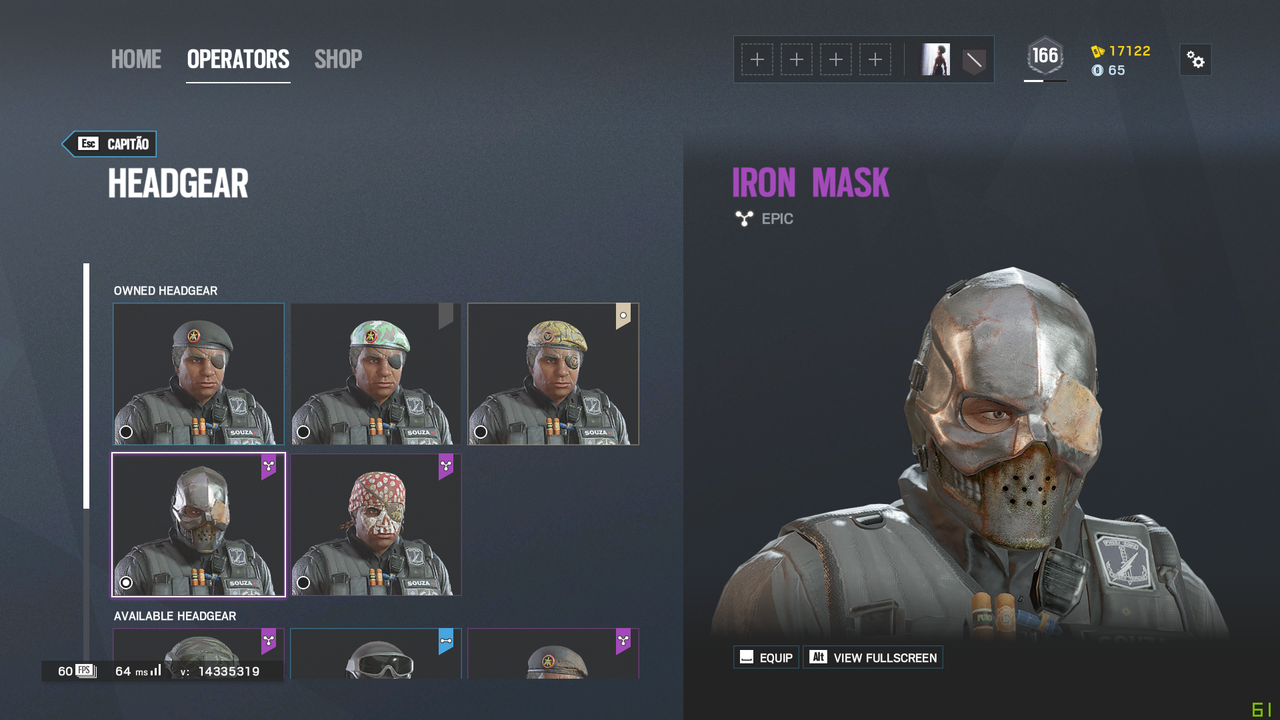
Task: Click the Equip button
Action: coord(766,657)
